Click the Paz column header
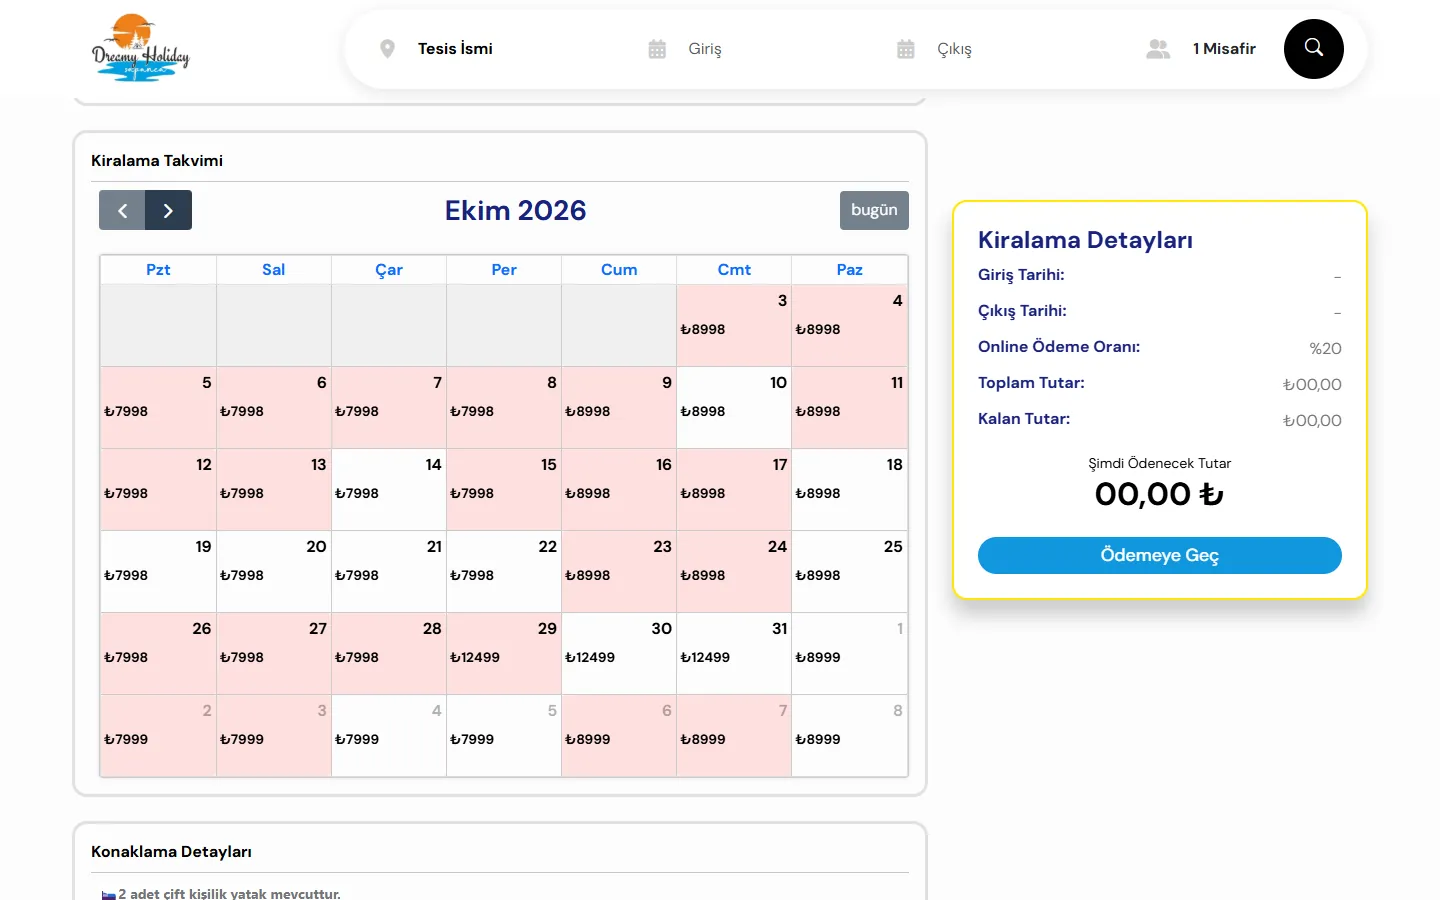 849,270
